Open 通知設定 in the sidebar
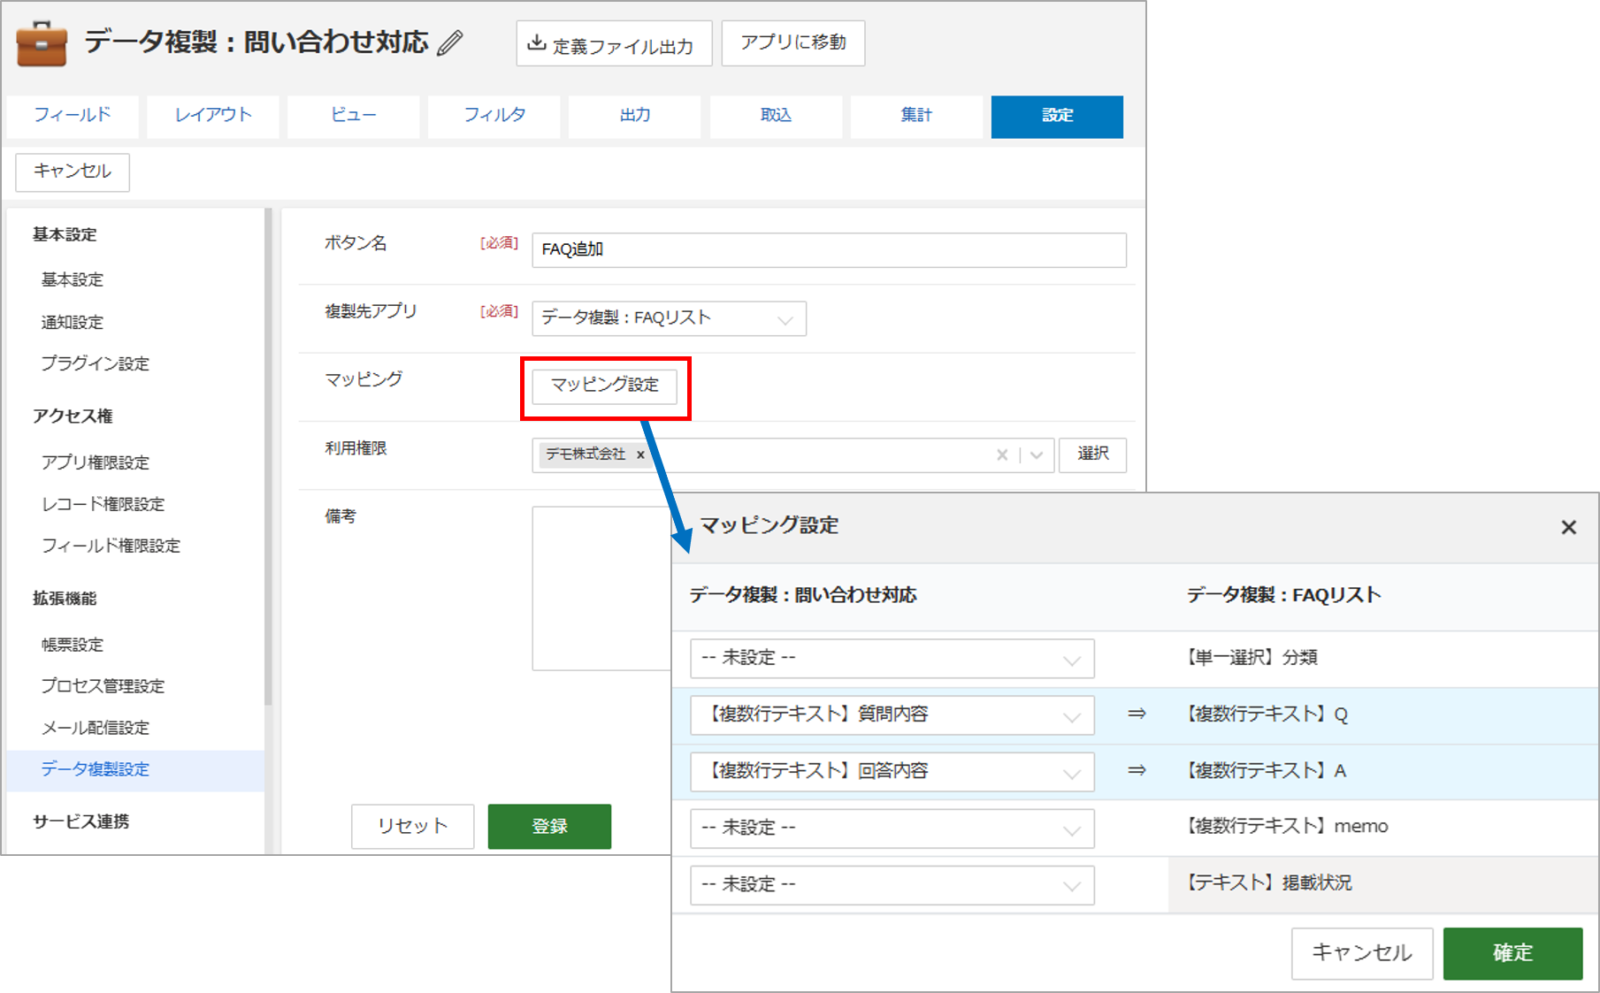The width and height of the screenshot is (1600, 993). (x=72, y=322)
